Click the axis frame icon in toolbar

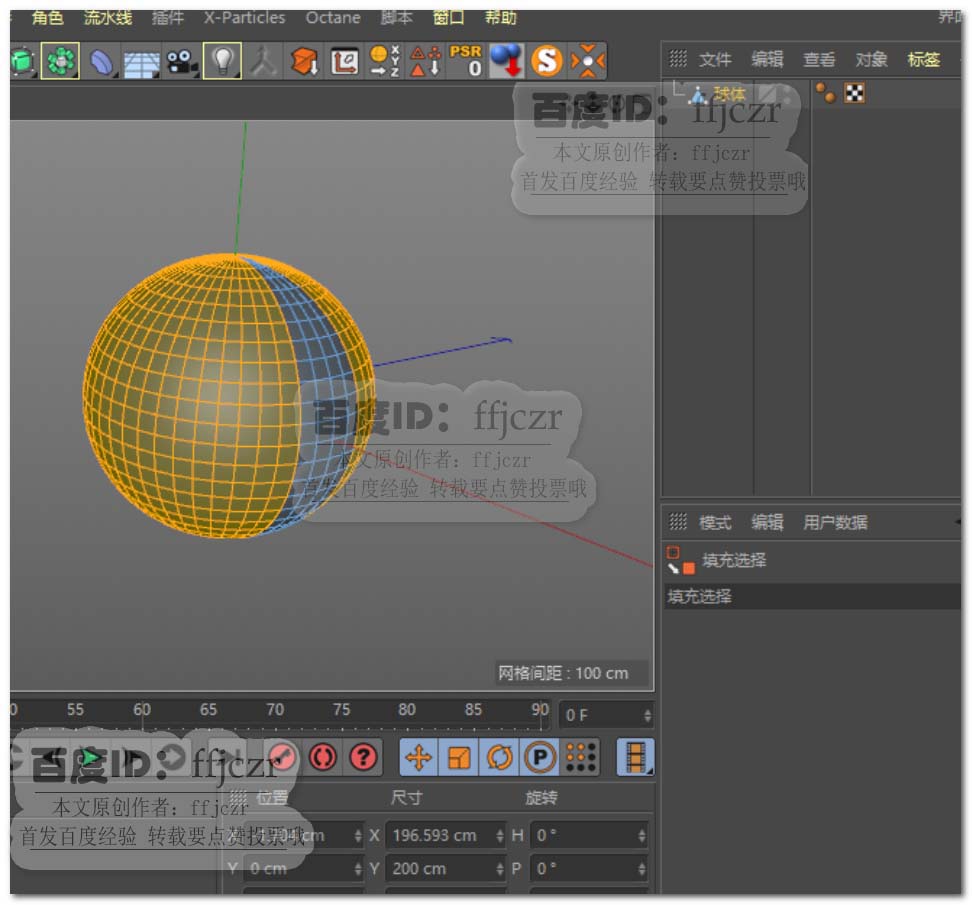coord(345,61)
